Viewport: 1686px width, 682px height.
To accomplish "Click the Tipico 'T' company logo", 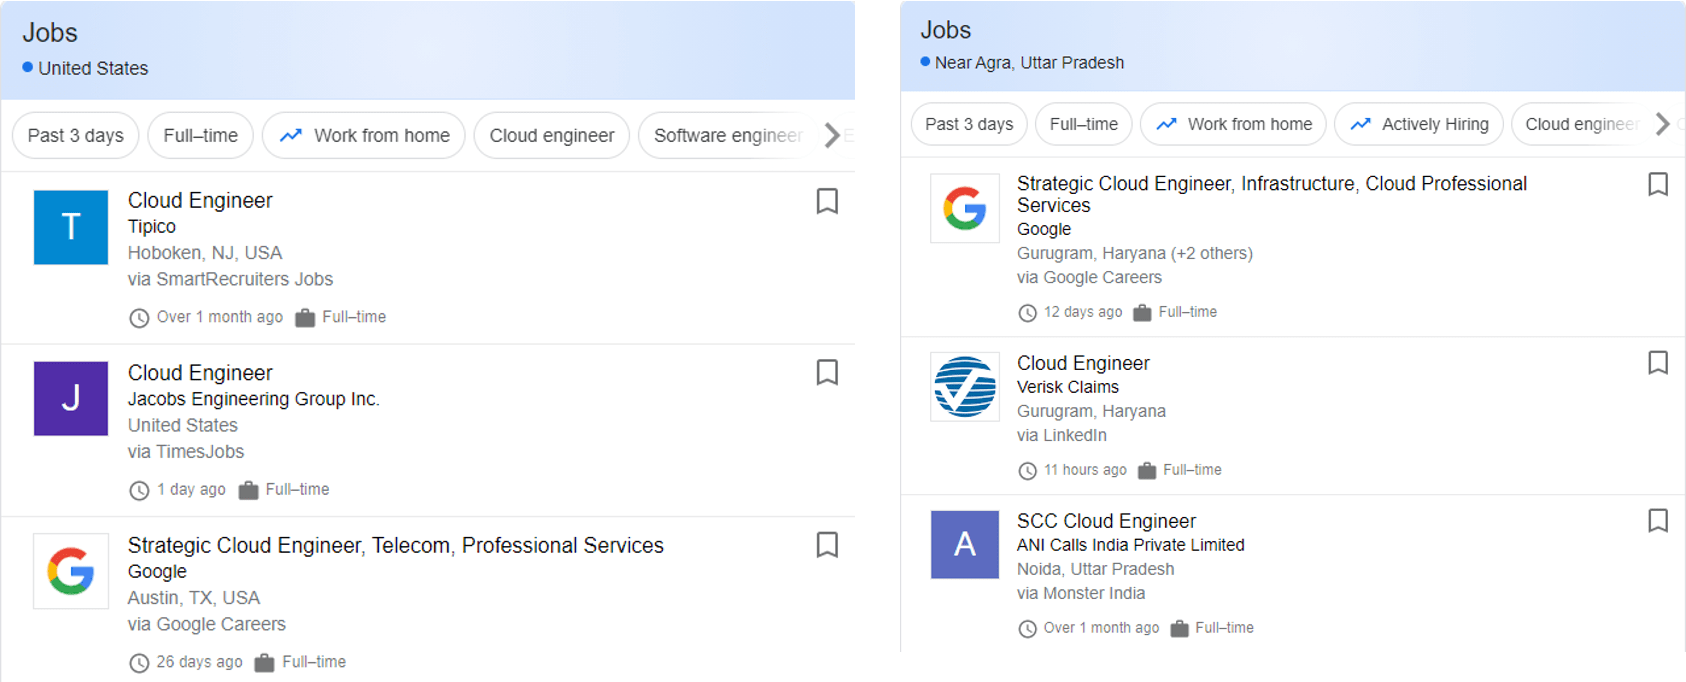I will pyautogui.click(x=71, y=227).
